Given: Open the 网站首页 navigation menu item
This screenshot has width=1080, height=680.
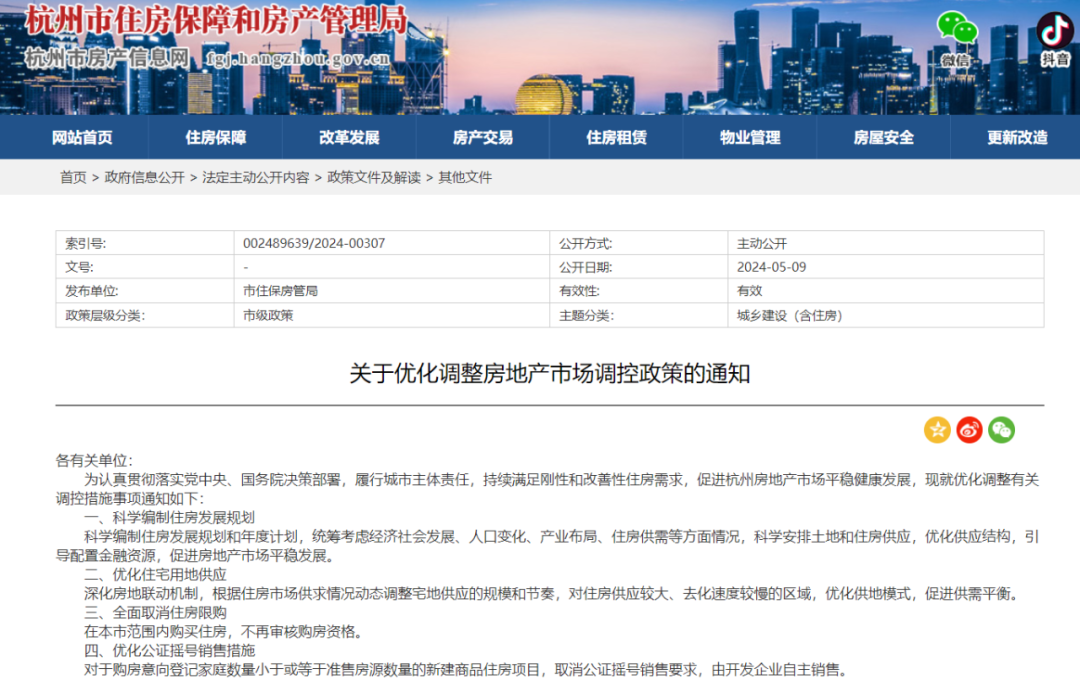Looking at the screenshot, I should click(x=82, y=138).
